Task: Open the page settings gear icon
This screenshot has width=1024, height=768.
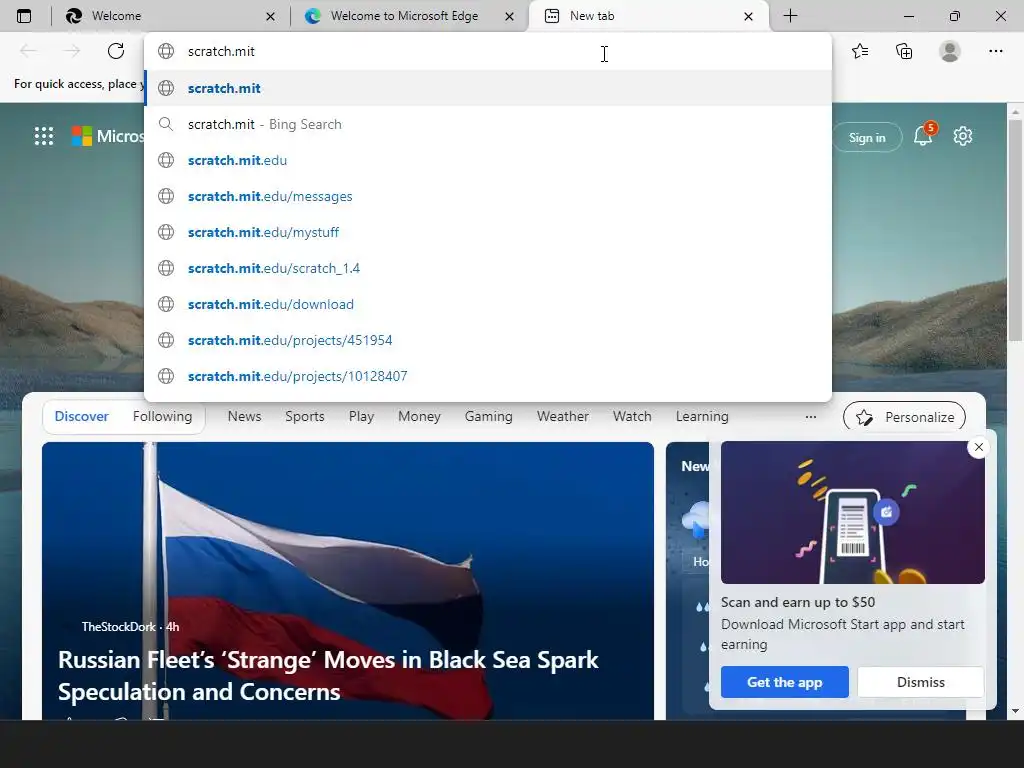Action: pos(963,136)
